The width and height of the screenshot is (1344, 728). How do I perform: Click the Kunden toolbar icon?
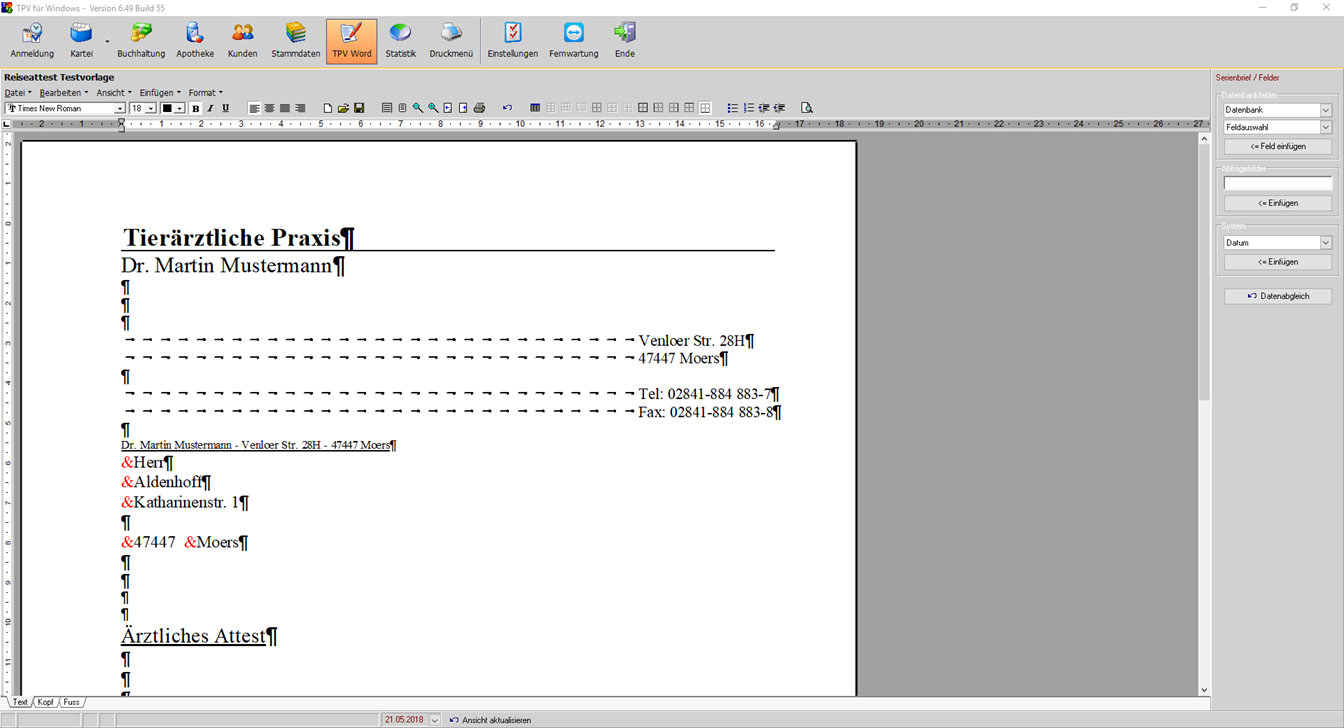point(242,41)
